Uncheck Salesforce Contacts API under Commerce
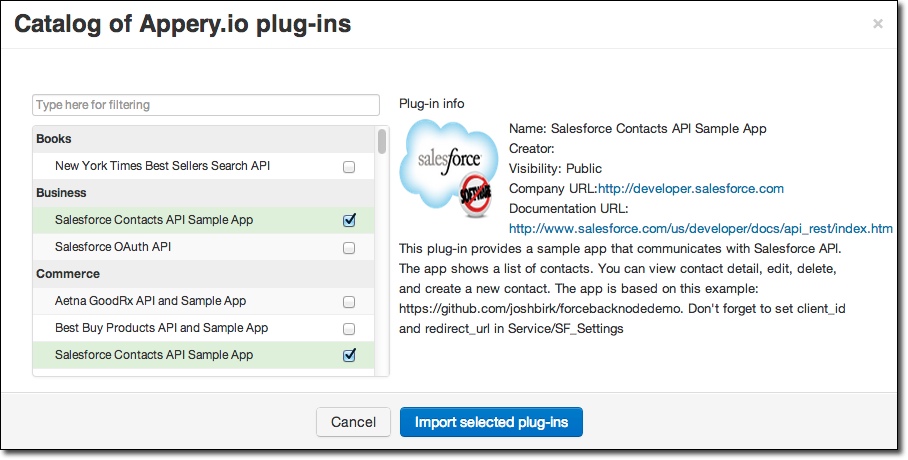The width and height of the screenshot is (908, 460). (x=349, y=355)
